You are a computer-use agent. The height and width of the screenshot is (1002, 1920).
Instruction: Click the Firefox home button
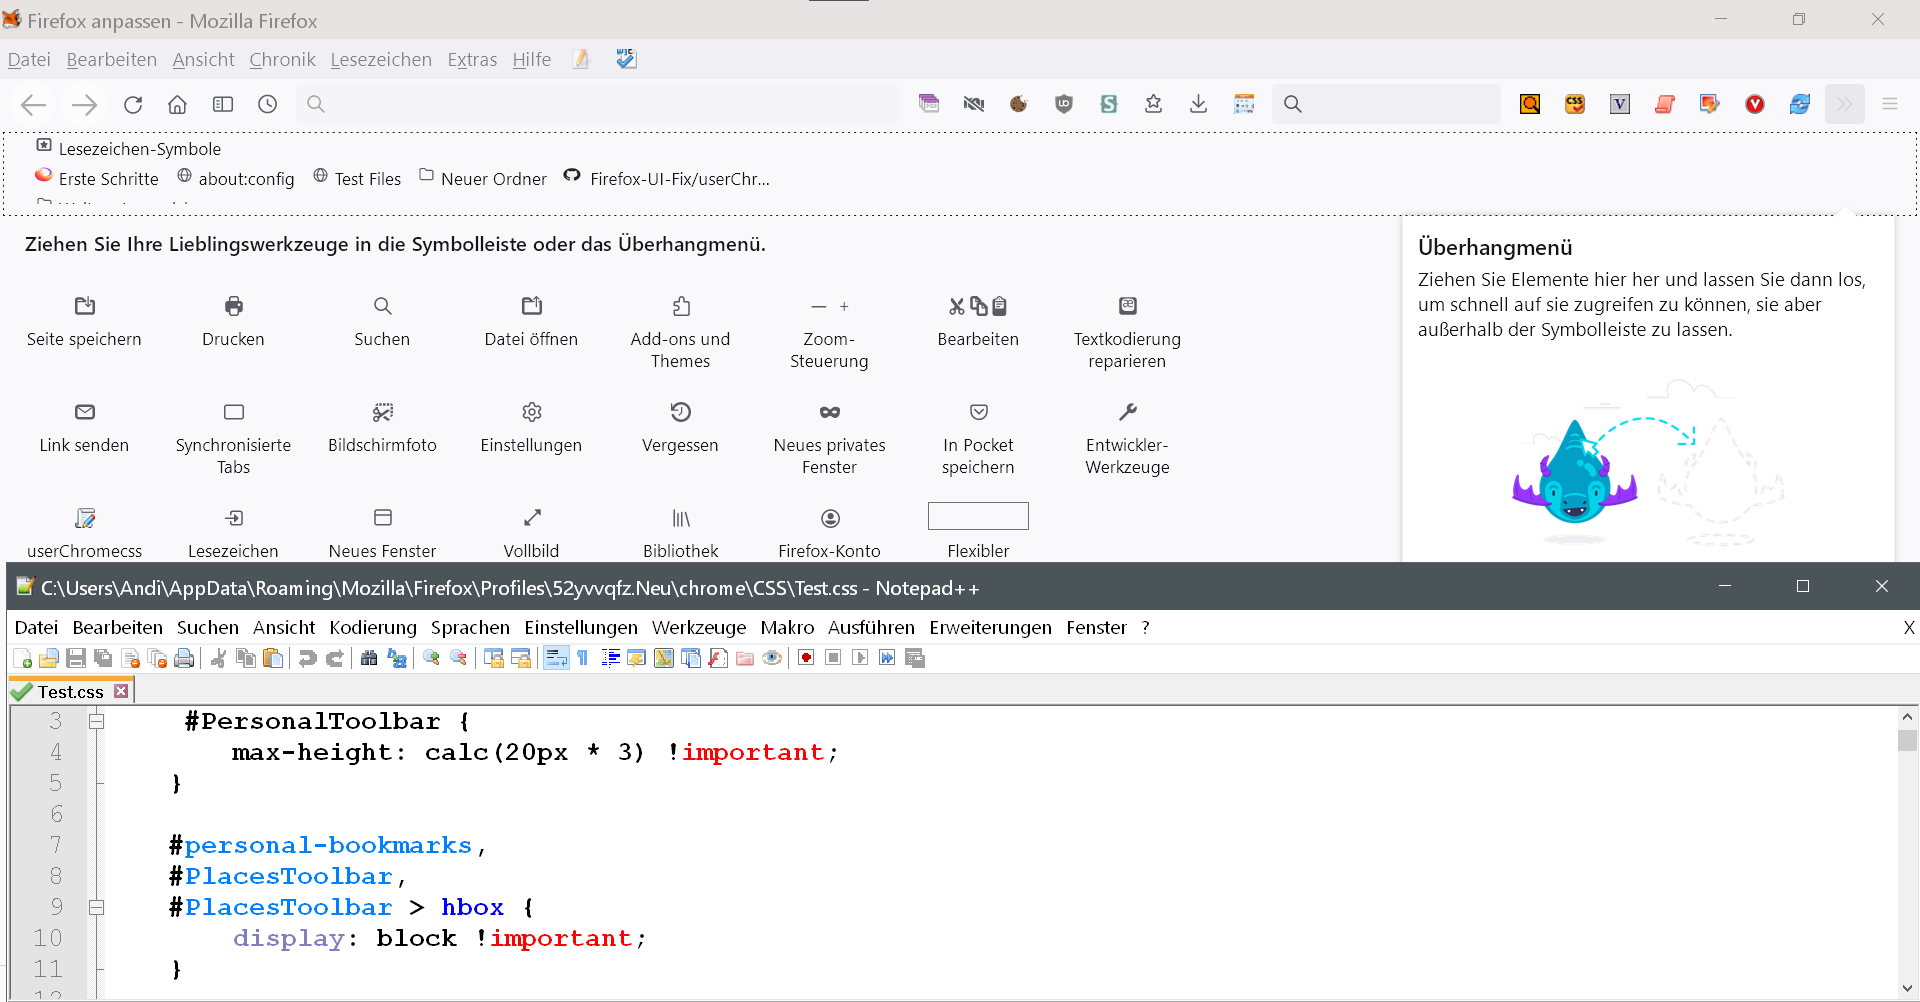tap(177, 104)
